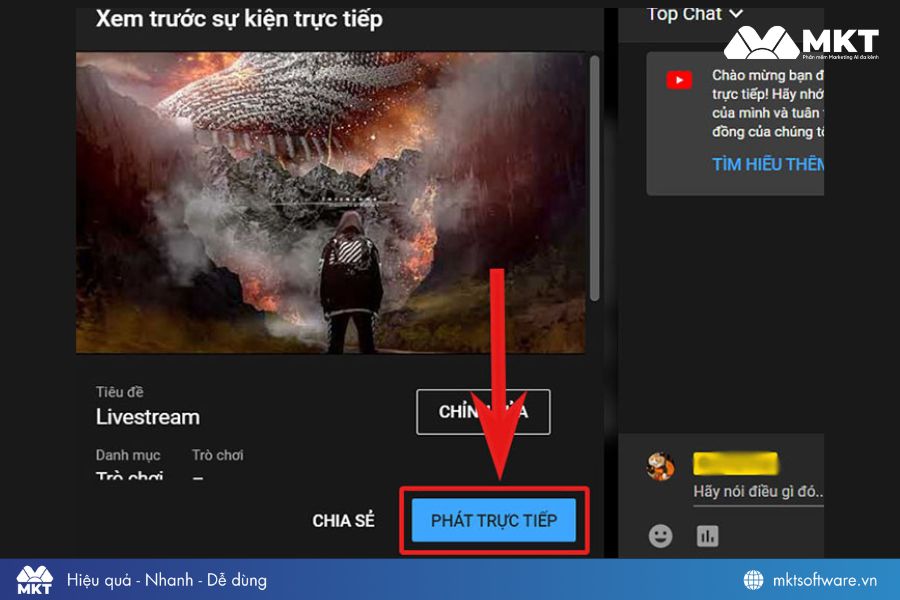Screen dimensions: 900x600
Task: Open the emoji picker smiley icon
Action: pyautogui.click(x=660, y=536)
